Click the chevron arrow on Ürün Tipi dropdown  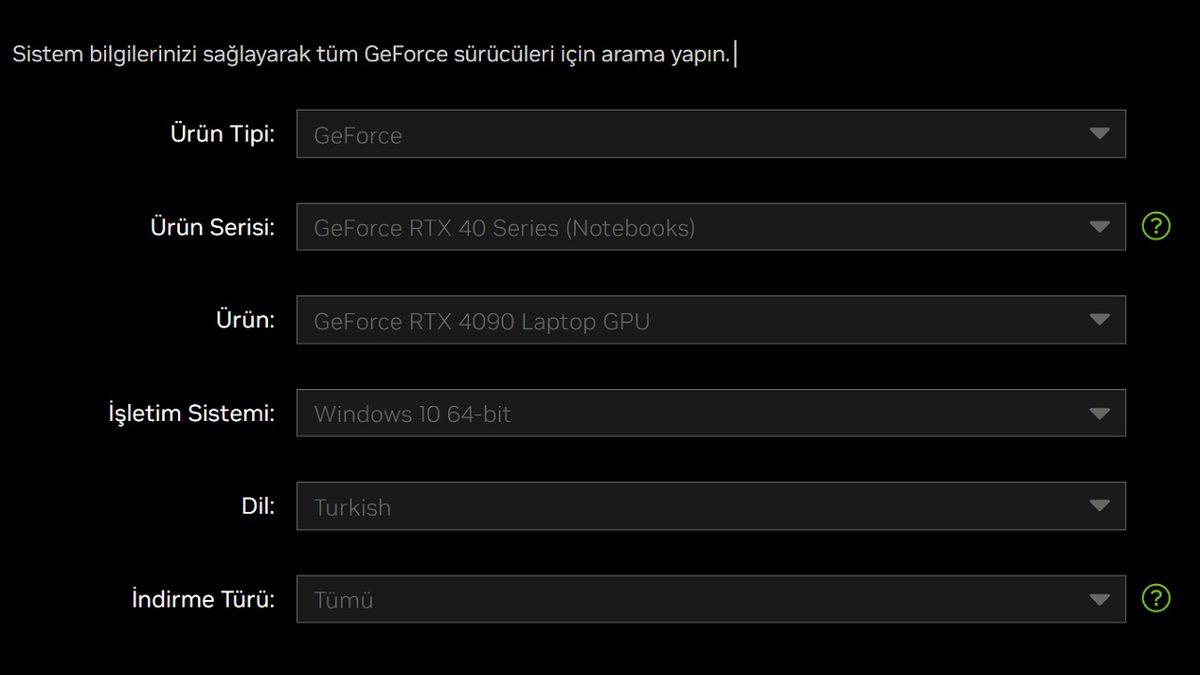(x=1101, y=133)
